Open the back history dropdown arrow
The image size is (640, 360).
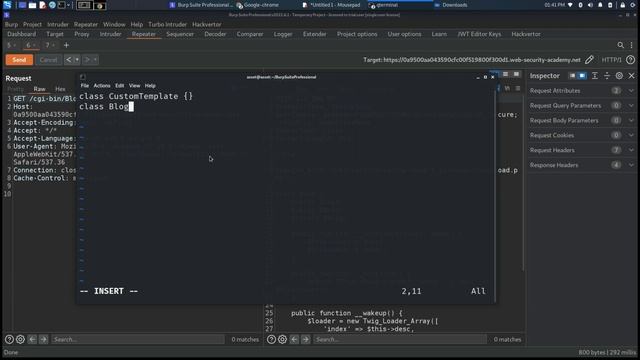[76, 60]
